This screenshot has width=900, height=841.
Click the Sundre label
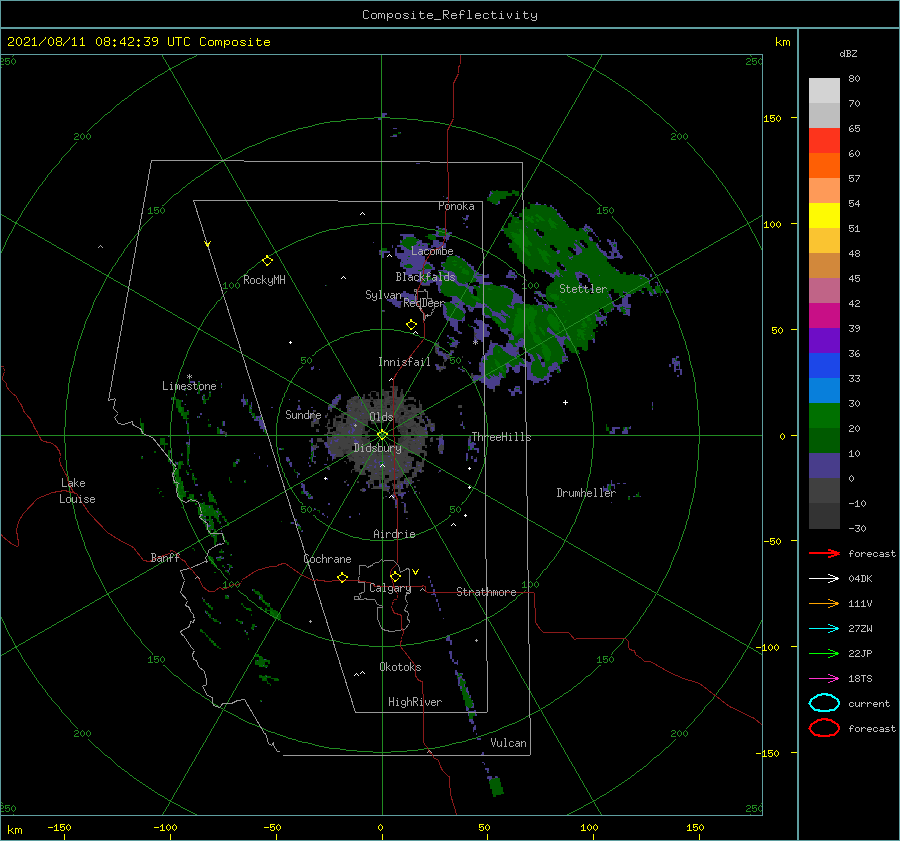pos(303,415)
